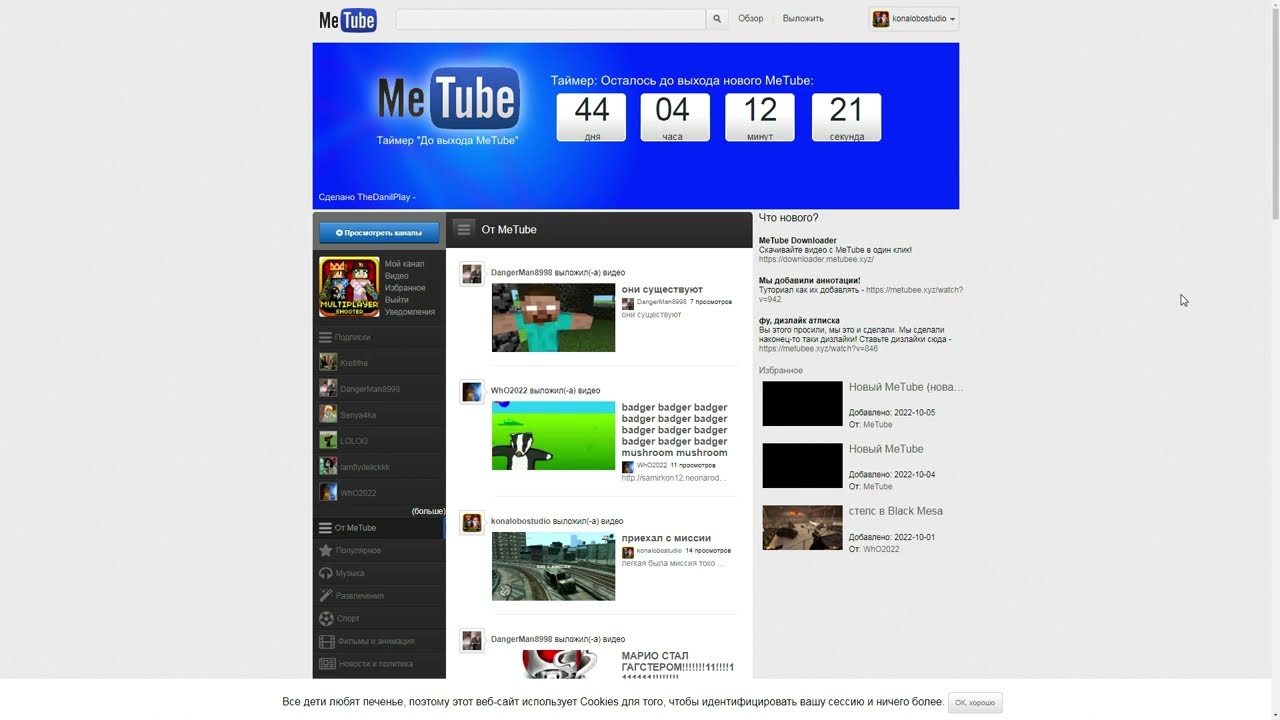Click konalobostudio name on feed post
Viewport: 1280px width, 720px height.
click(520, 521)
